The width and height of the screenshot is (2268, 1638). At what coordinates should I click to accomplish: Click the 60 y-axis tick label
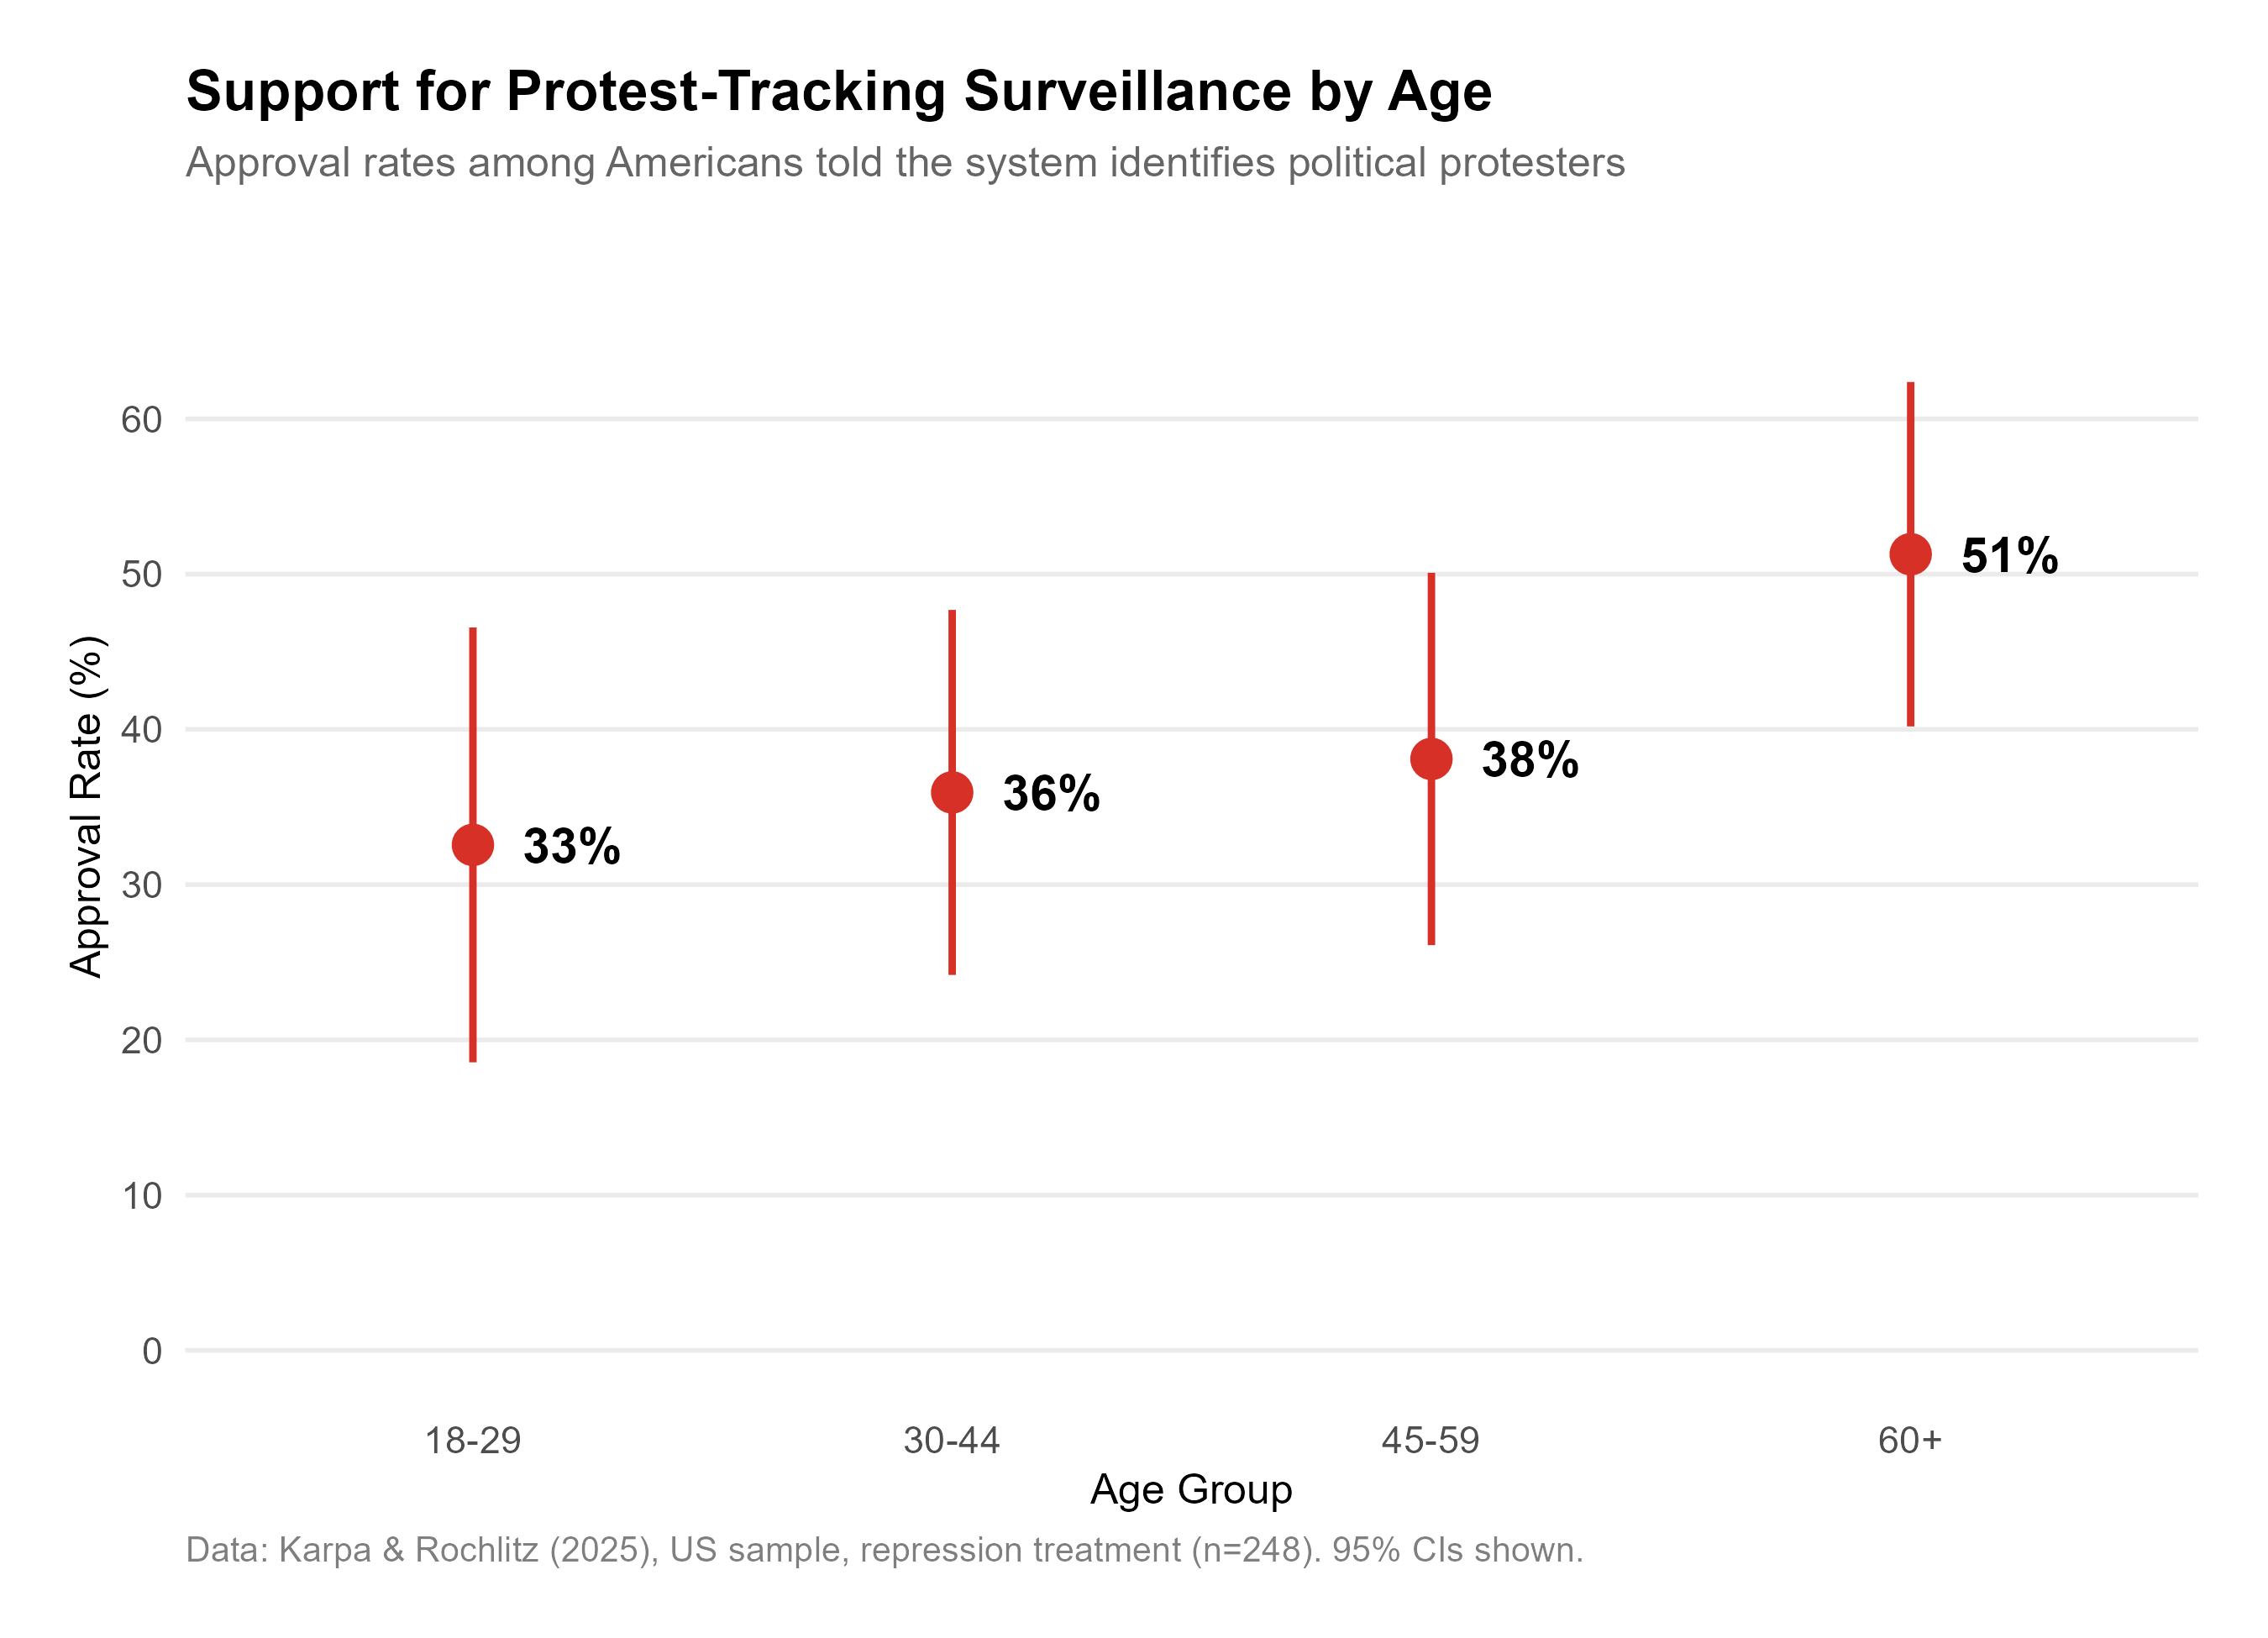click(x=141, y=420)
